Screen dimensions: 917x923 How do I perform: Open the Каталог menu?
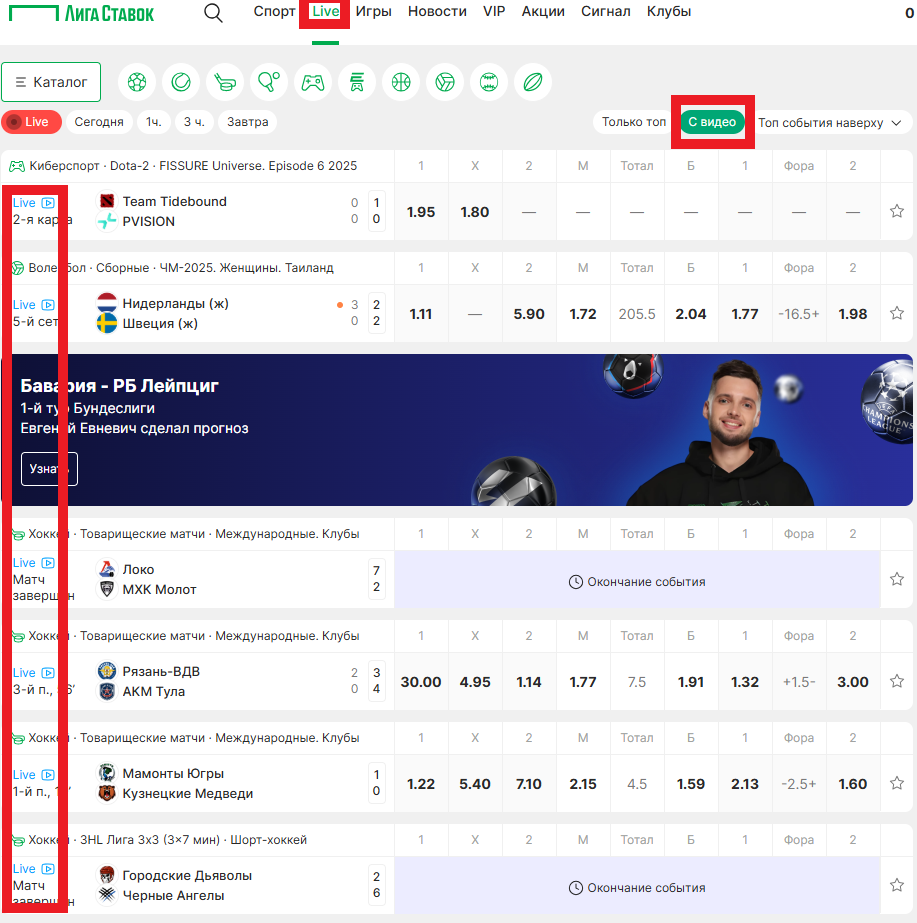51,82
